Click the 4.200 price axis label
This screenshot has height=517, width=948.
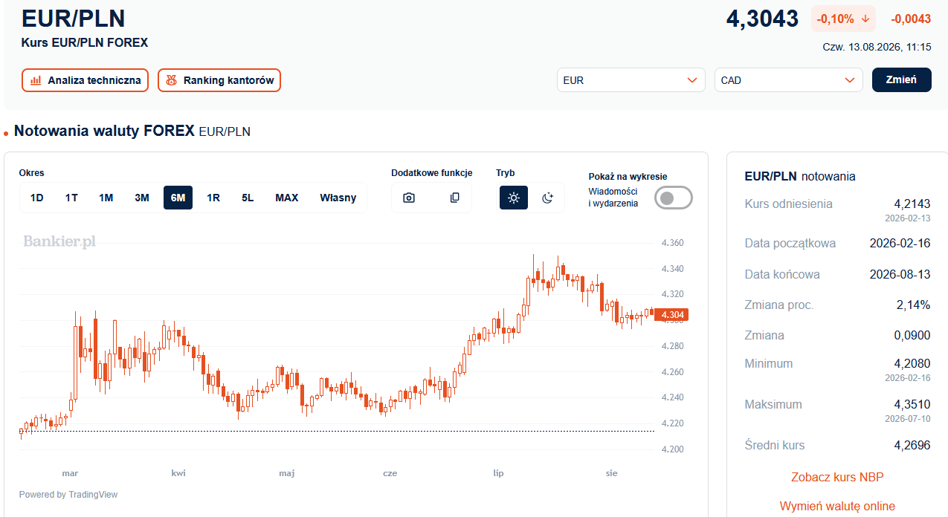[x=672, y=449]
